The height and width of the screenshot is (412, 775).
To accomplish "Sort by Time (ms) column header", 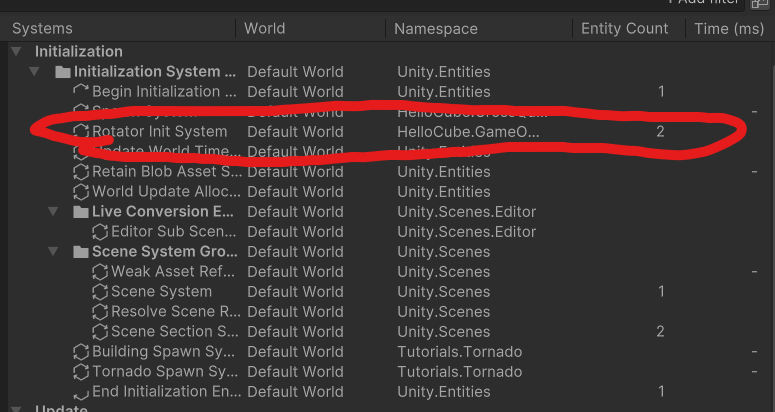I will pyautogui.click(x=729, y=29).
